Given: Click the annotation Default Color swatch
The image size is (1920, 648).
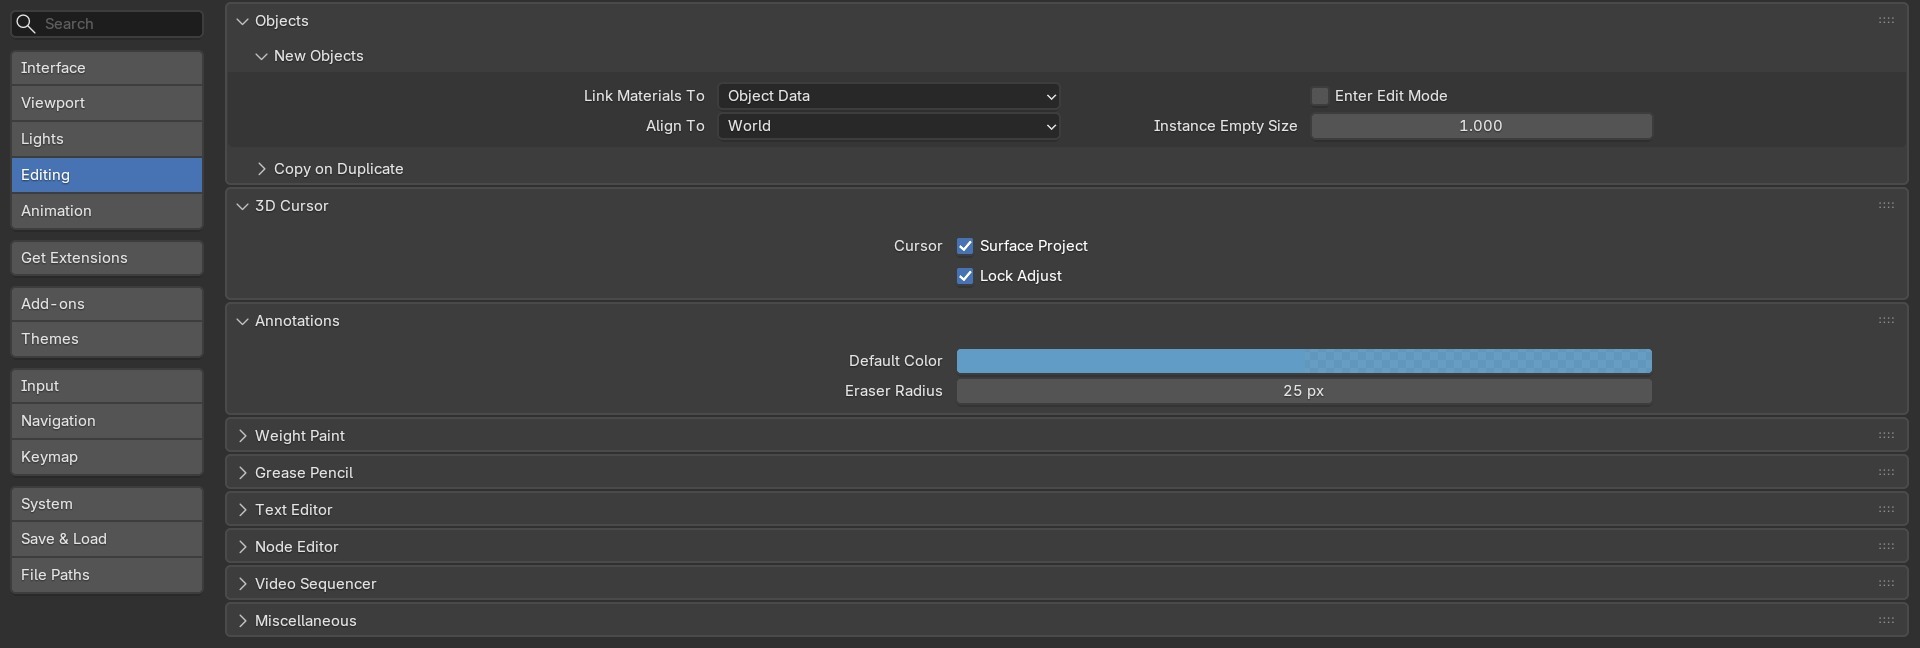Looking at the screenshot, I should pos(1304,361).
